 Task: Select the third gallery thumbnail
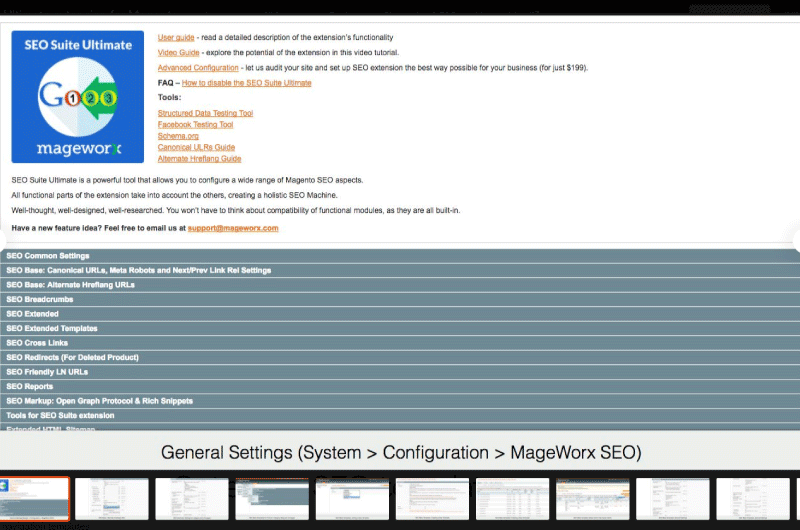(x=192, y=499)
